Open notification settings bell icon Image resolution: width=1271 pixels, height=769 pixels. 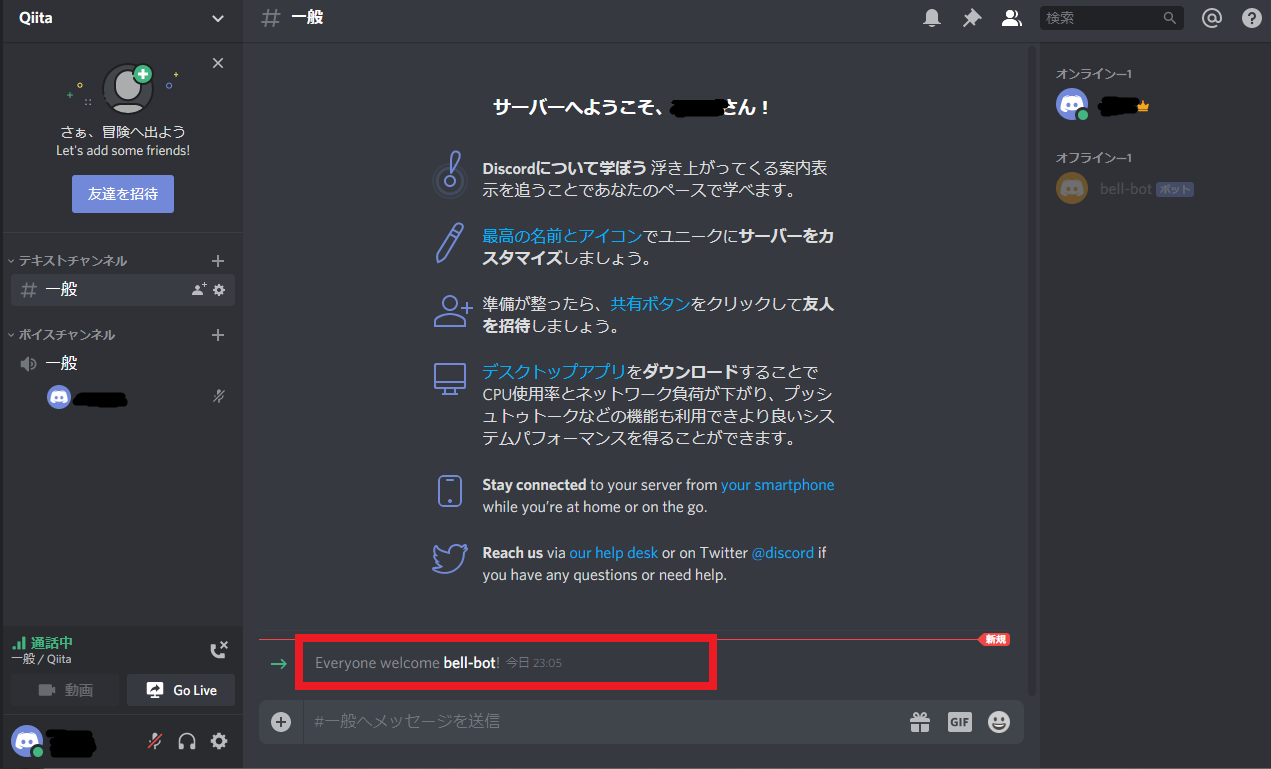pos(932,18)
